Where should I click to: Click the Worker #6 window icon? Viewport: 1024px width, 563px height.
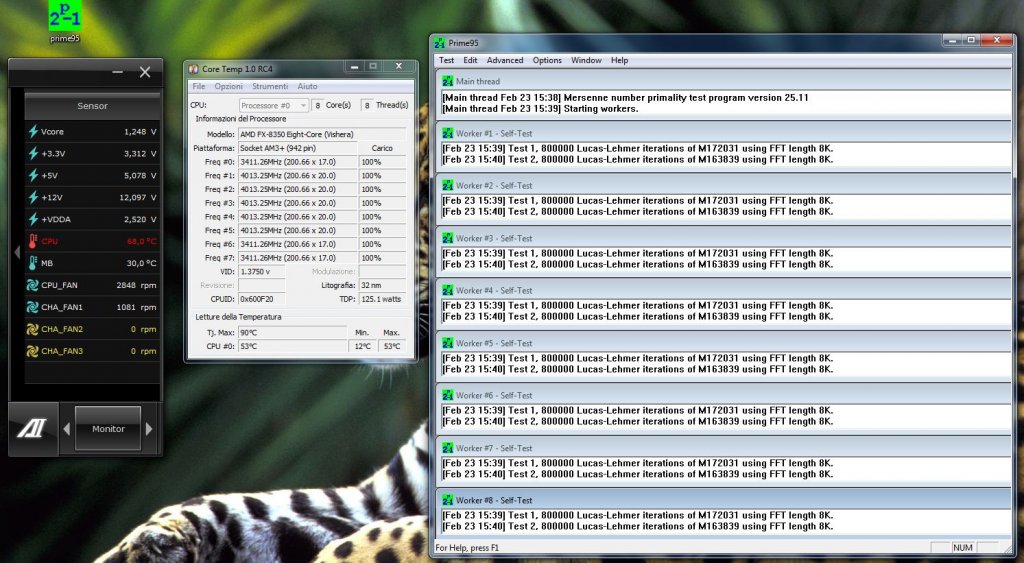click(447, 396)
